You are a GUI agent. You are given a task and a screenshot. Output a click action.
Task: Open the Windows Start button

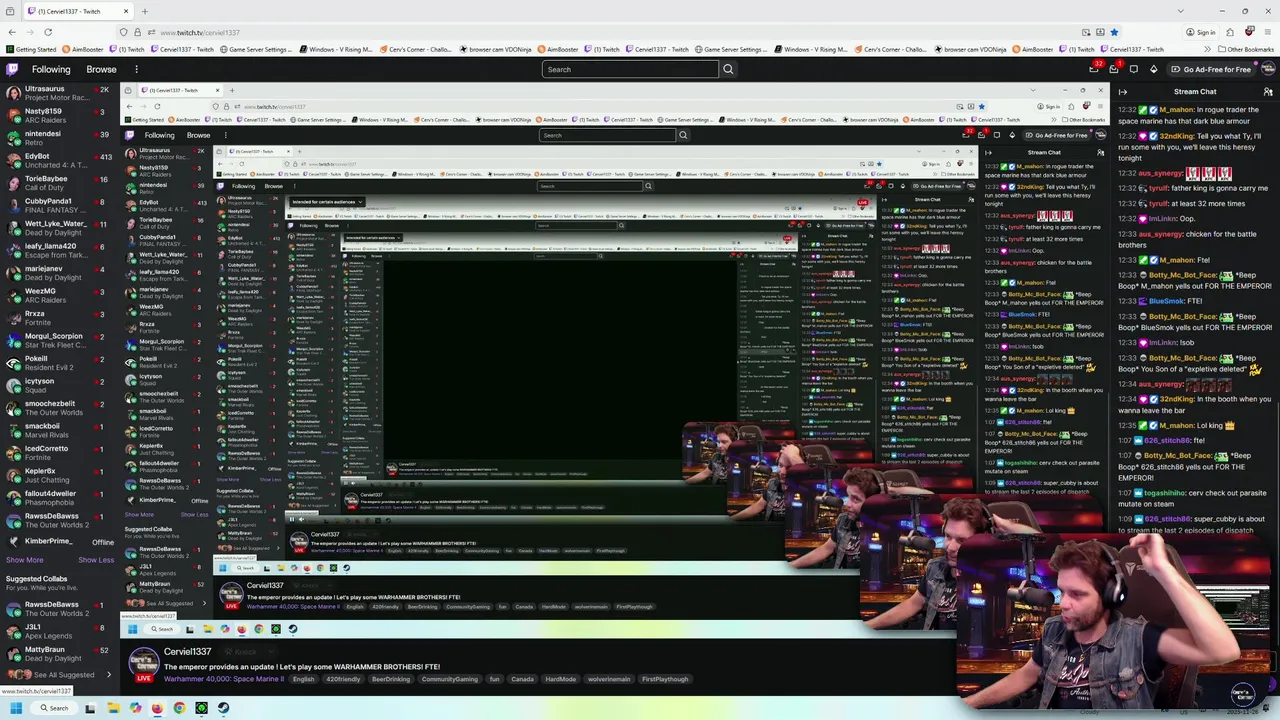click(x=15, y=708)
